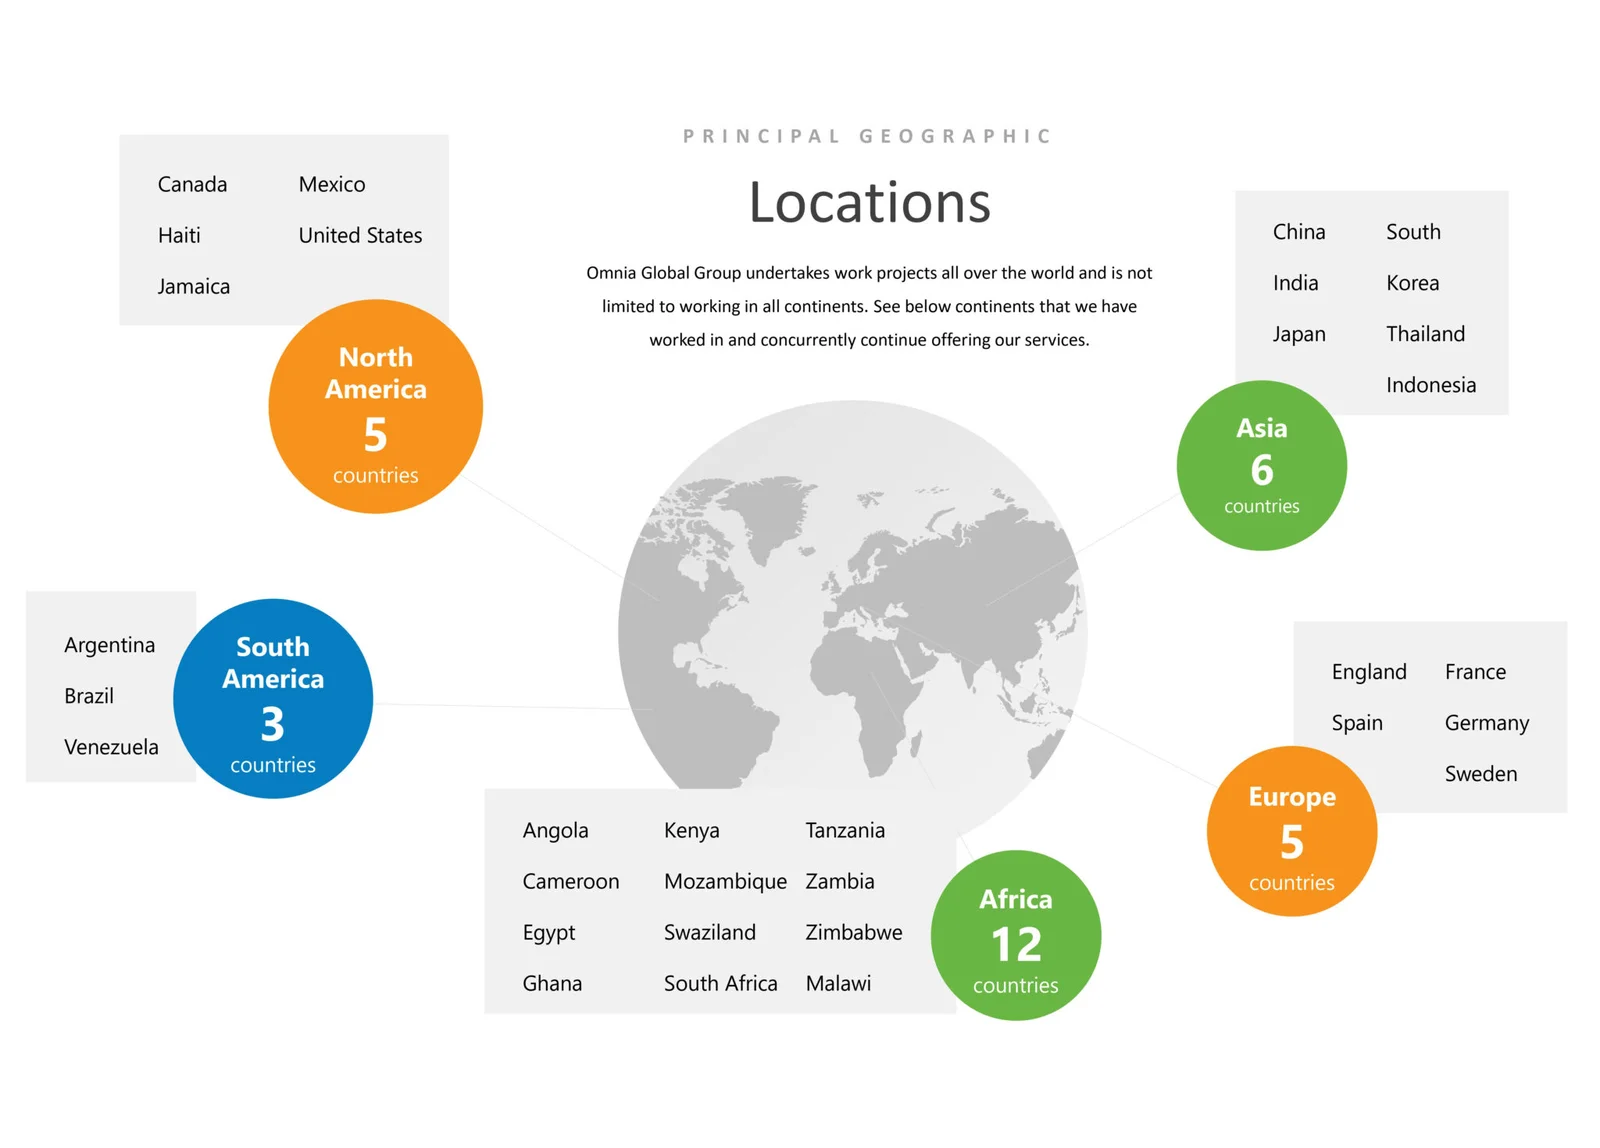Select the Omnia Global Group description paragraph
The height and width of the screenshot is (1148, 1600).
tap(869, 306)
